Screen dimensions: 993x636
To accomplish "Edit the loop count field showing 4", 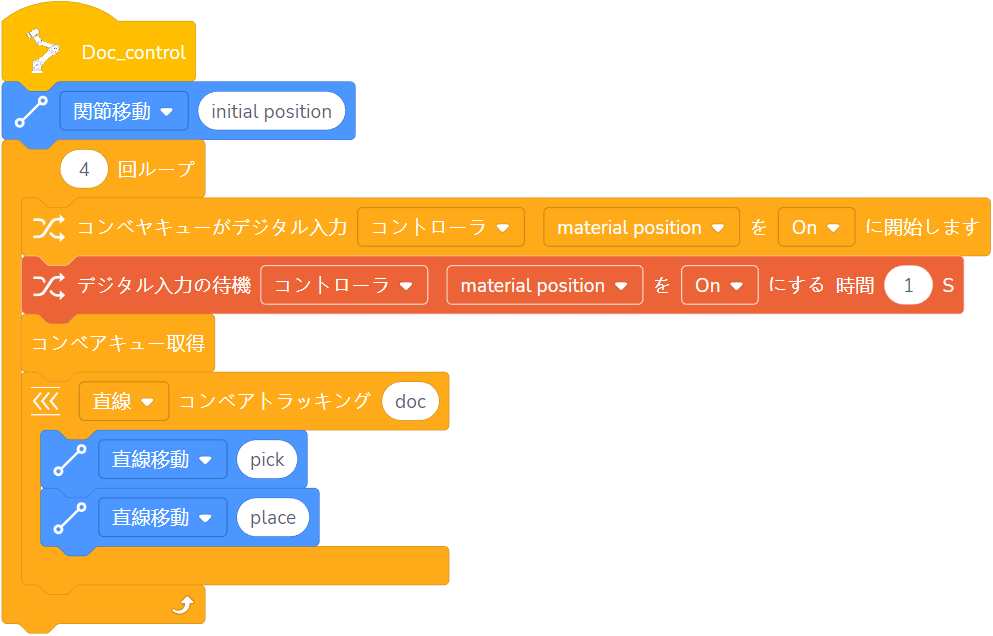I will [84, 170].
